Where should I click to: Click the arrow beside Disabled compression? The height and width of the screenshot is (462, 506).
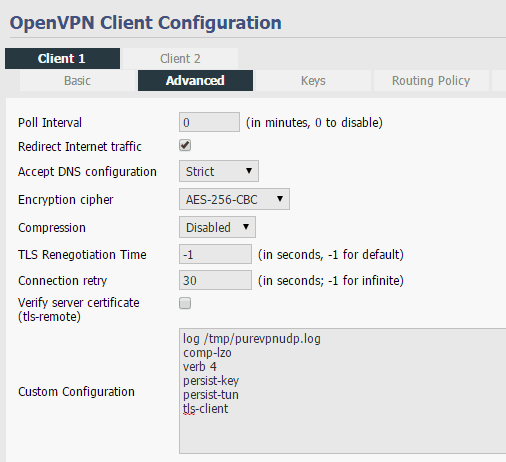246,227
